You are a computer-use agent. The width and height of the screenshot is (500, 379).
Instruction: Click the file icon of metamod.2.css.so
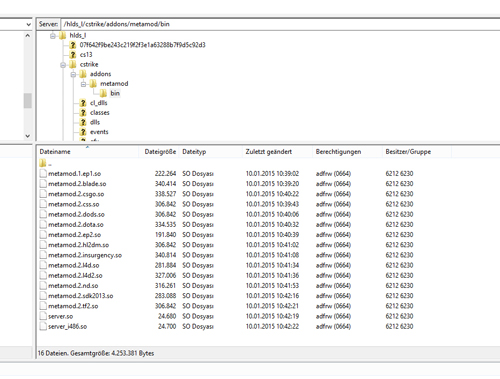tap(43, 204)
